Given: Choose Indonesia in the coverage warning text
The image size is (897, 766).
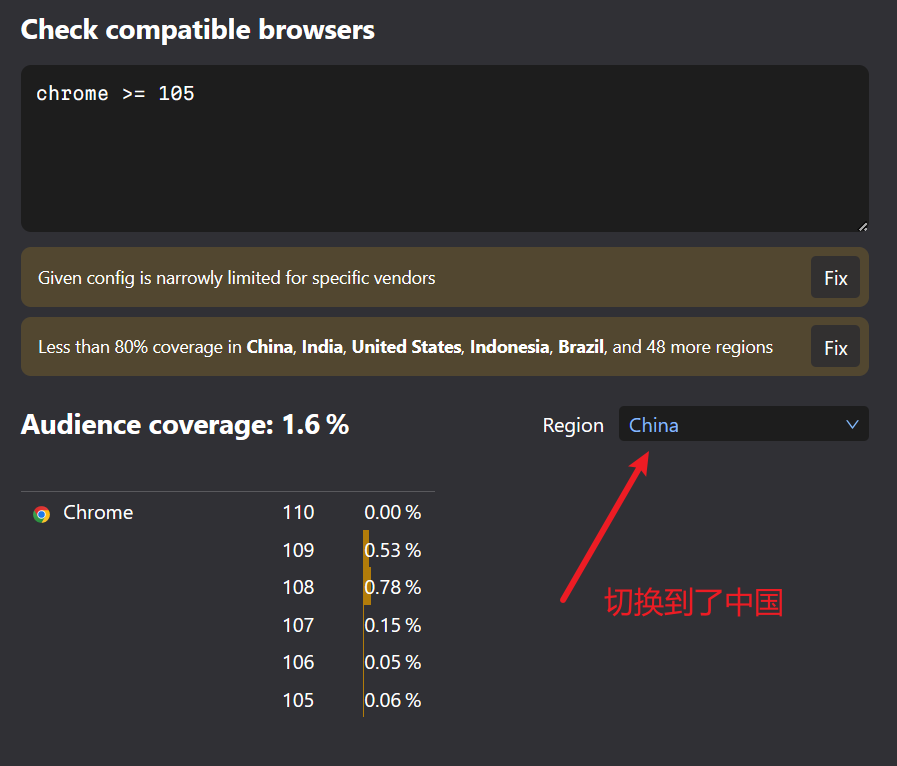Looking at the screenshot, I should pyautogui.click(x=509, y=347).
